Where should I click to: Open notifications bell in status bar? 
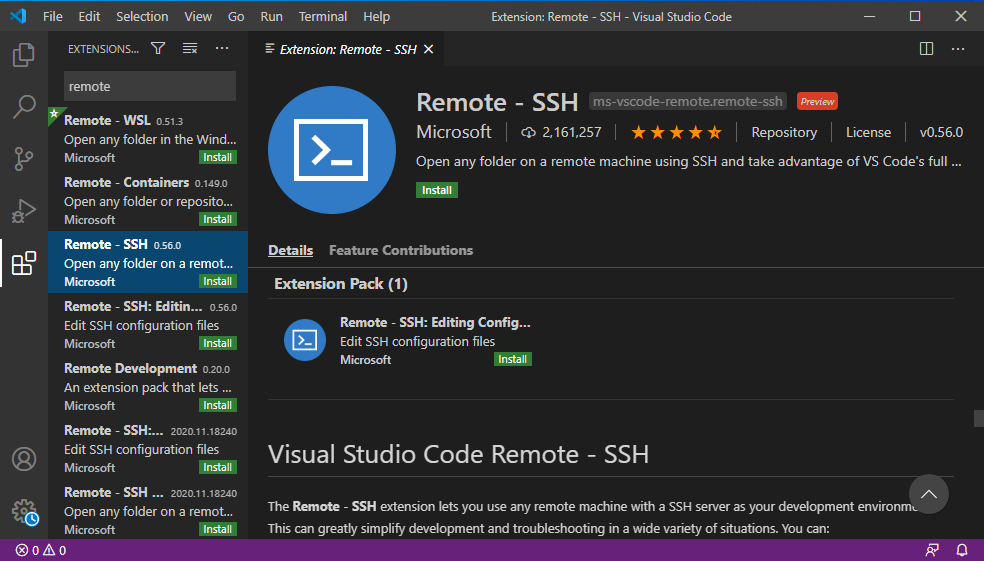coord(961,550)
